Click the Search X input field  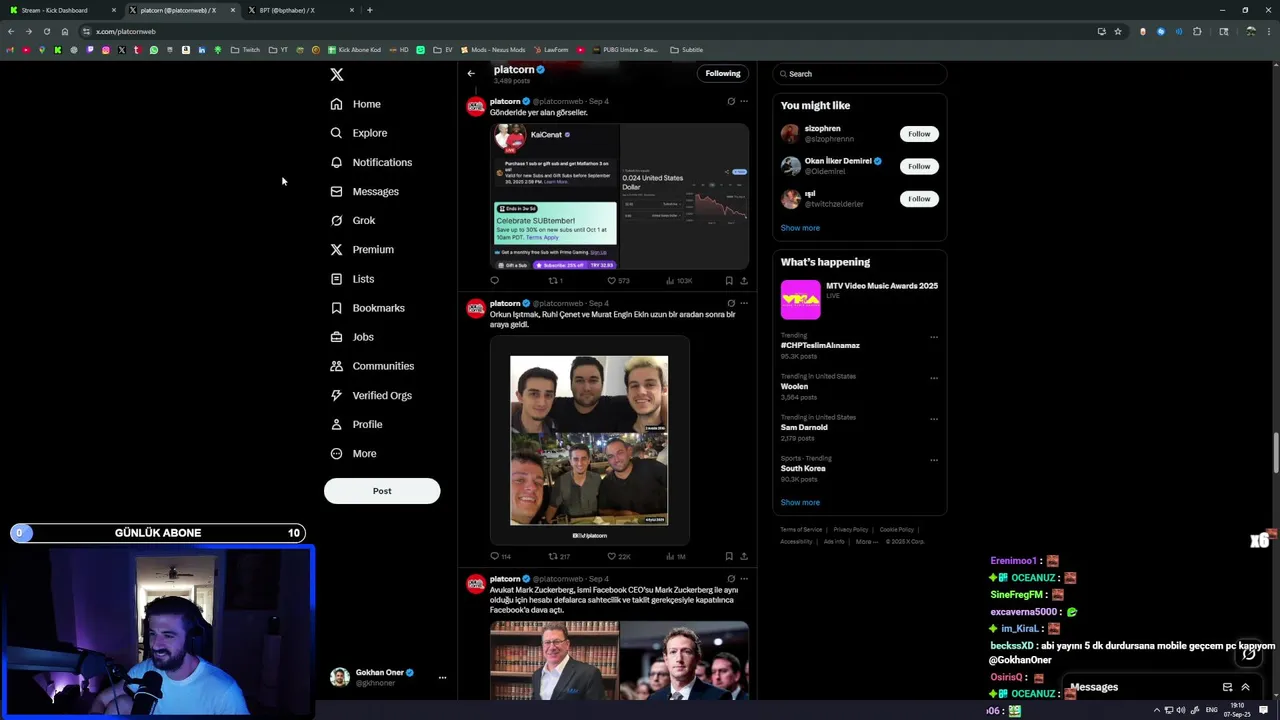coord(859,74)
